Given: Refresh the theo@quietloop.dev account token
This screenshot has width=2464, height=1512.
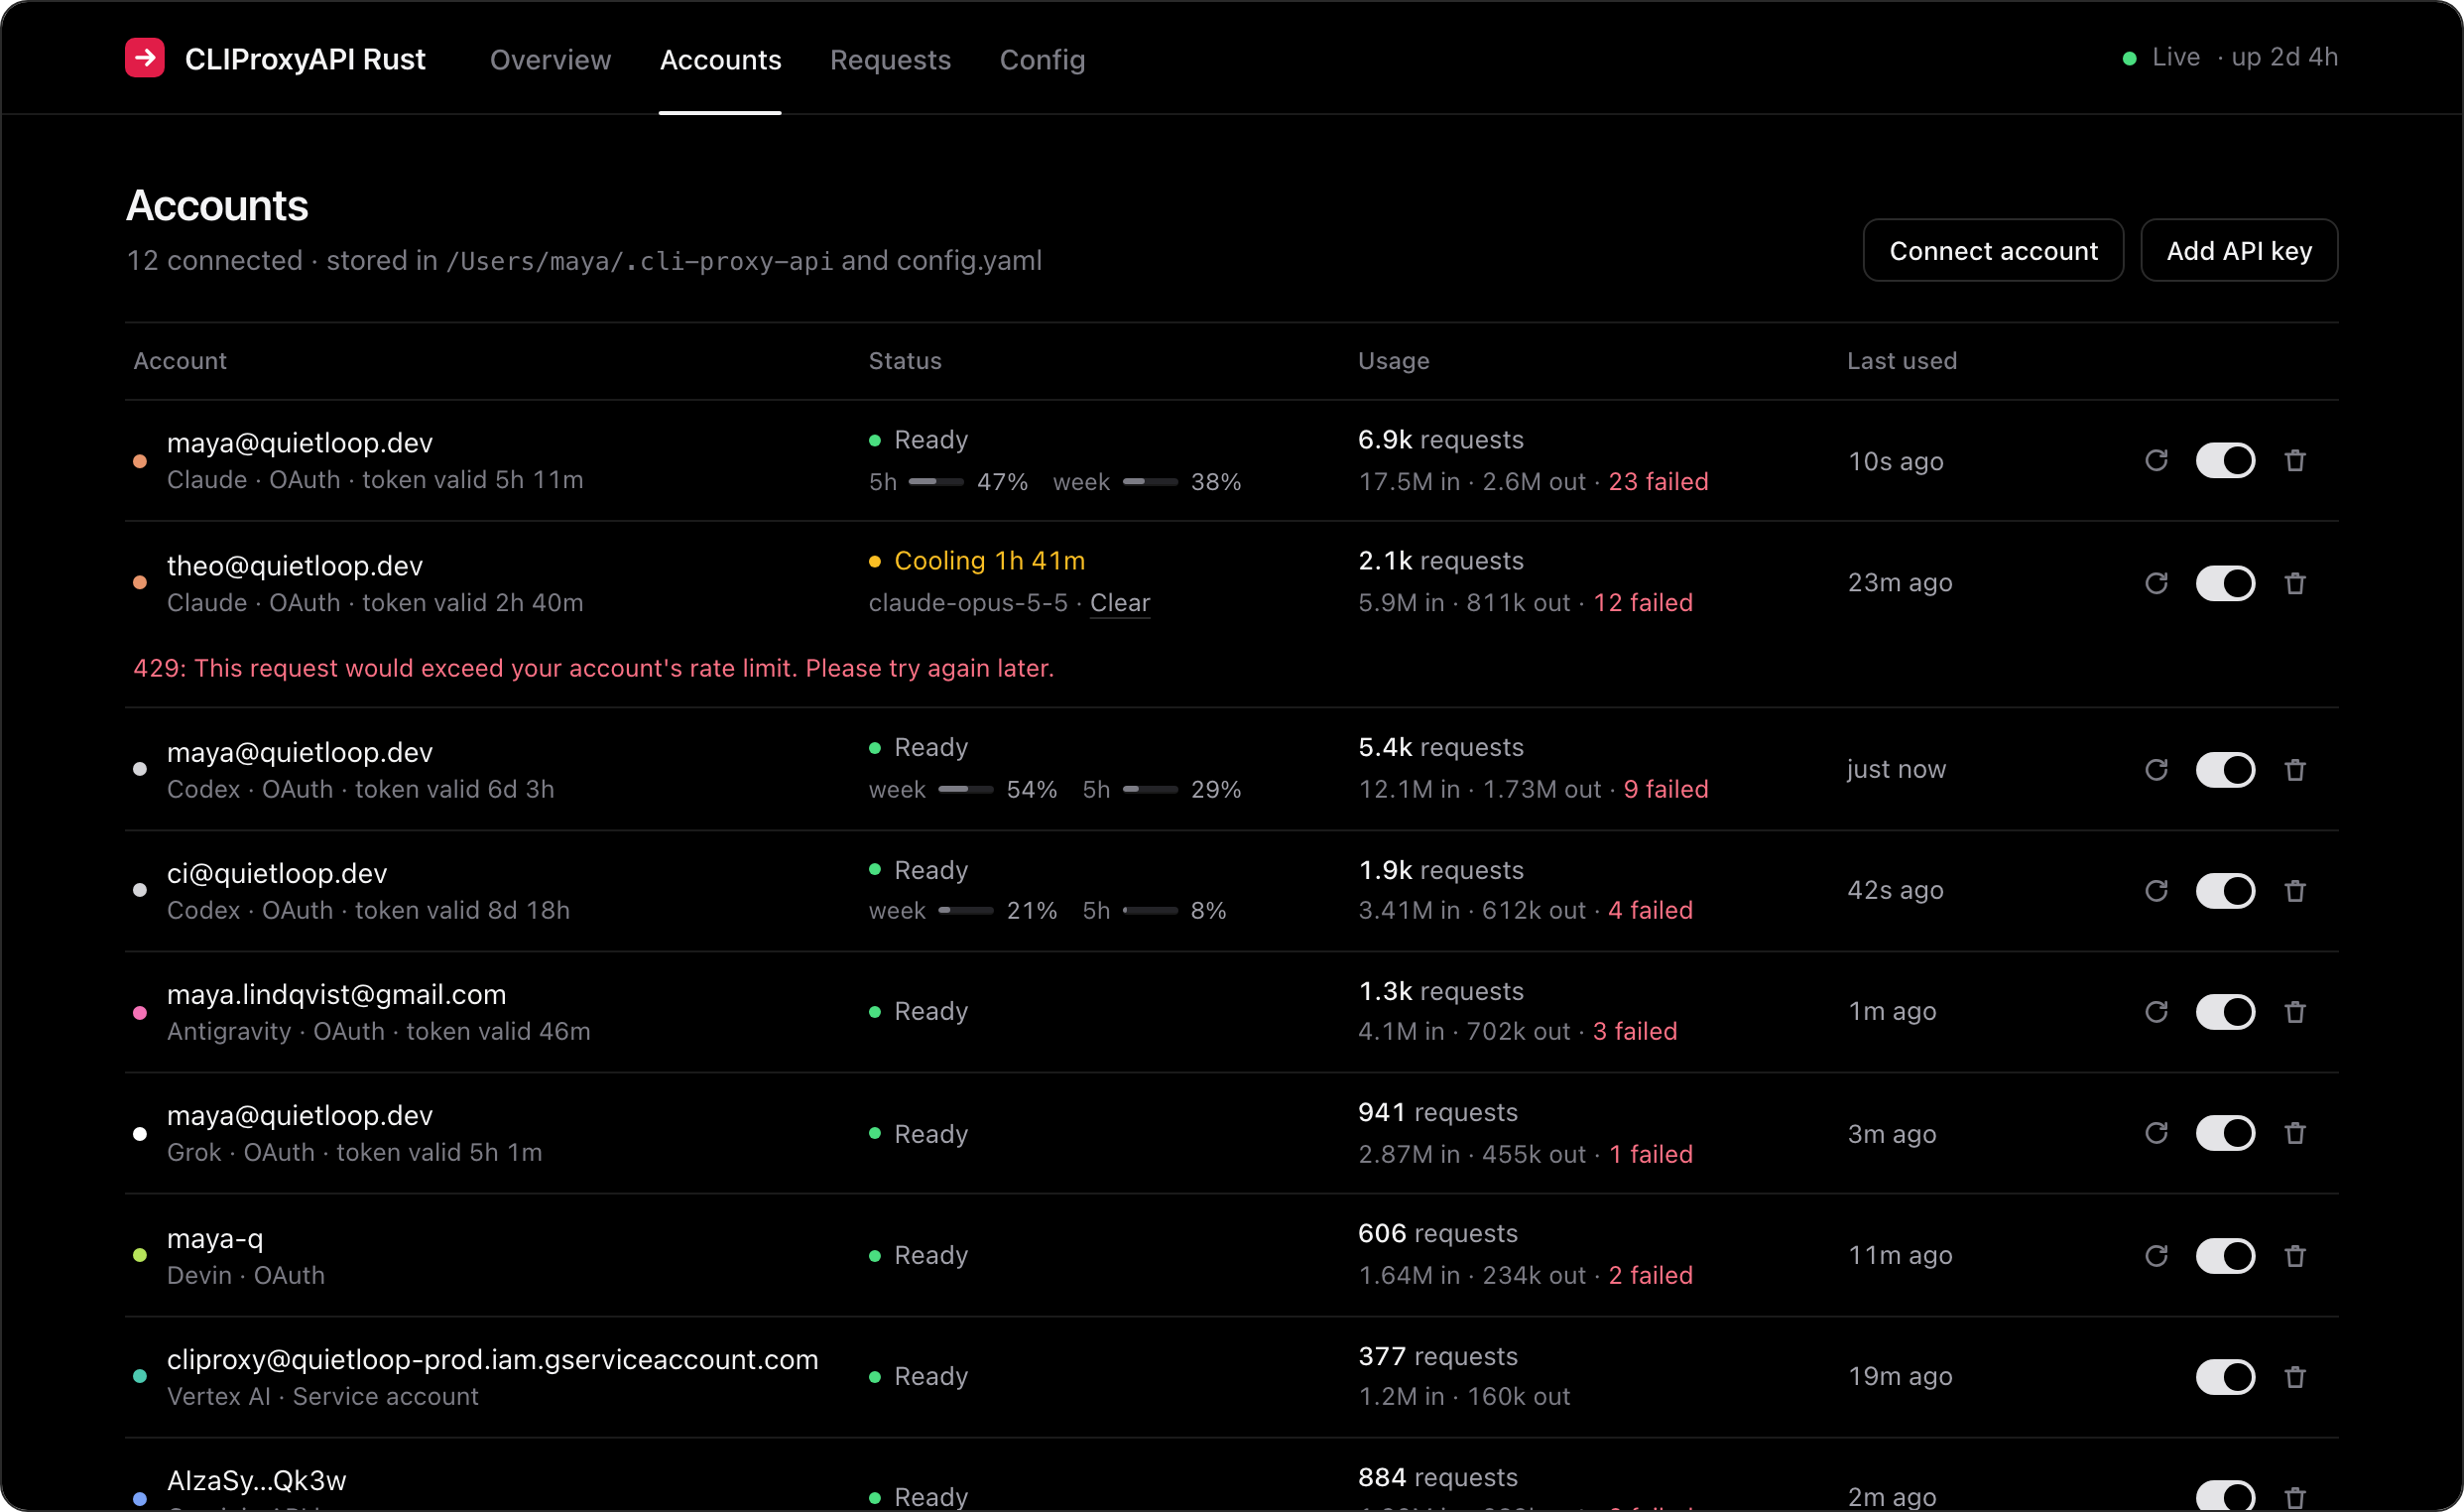Looking at the screenshot, I should (x=2156, y=583).
